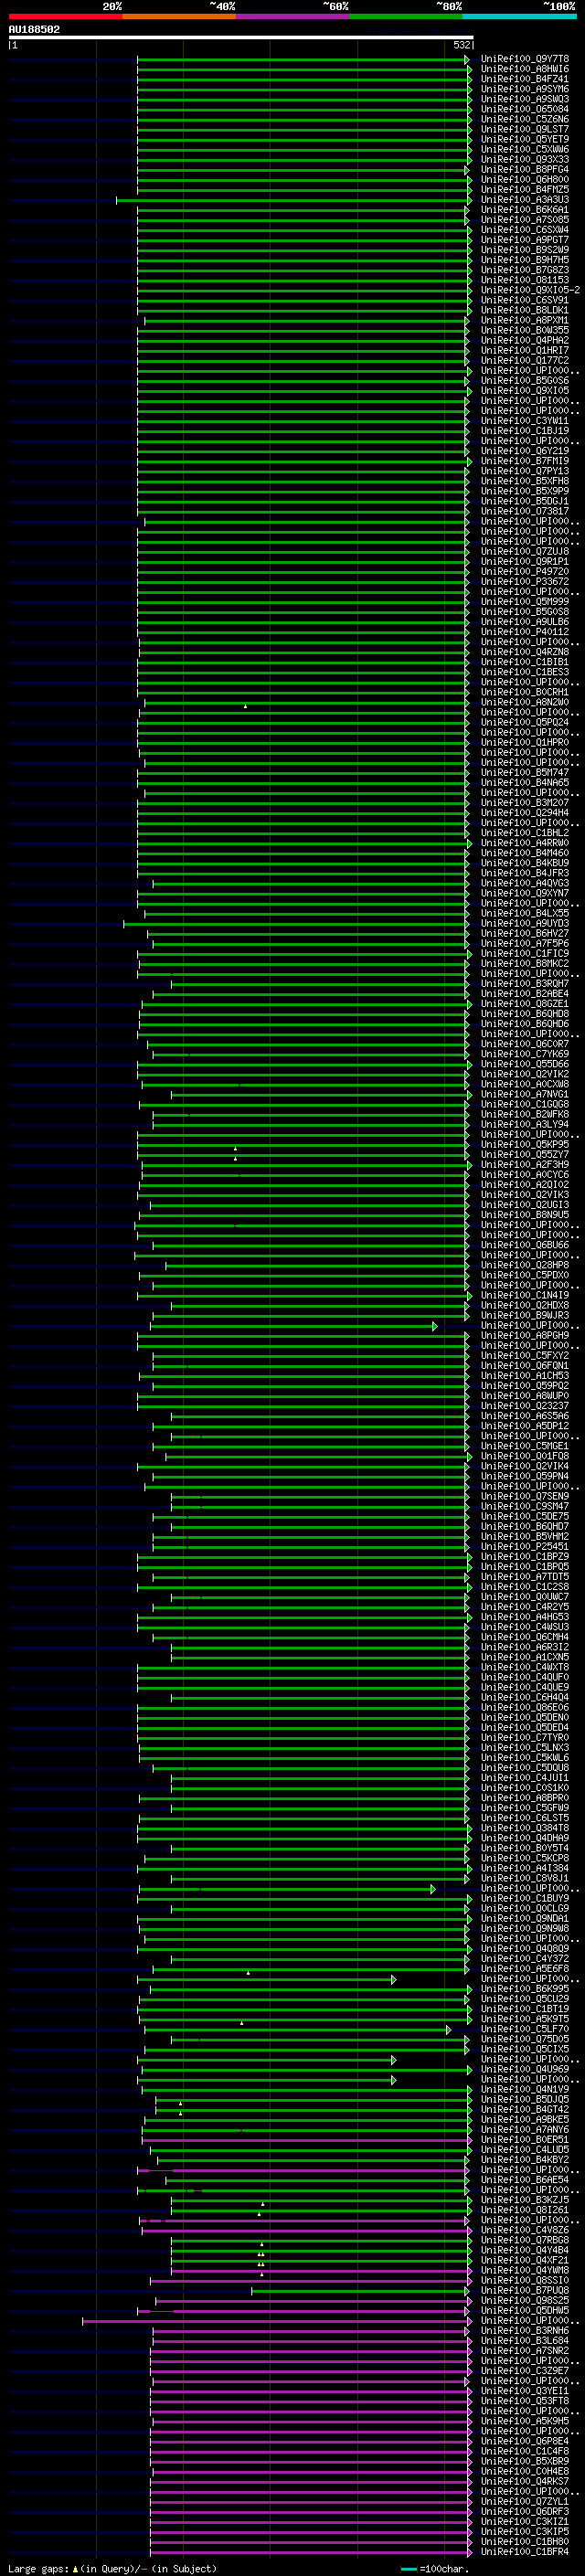Select hit label UniRef100_Q6H800
Image resolution: width=585 pixels, height=2576 pixels.
click(525, 180)
